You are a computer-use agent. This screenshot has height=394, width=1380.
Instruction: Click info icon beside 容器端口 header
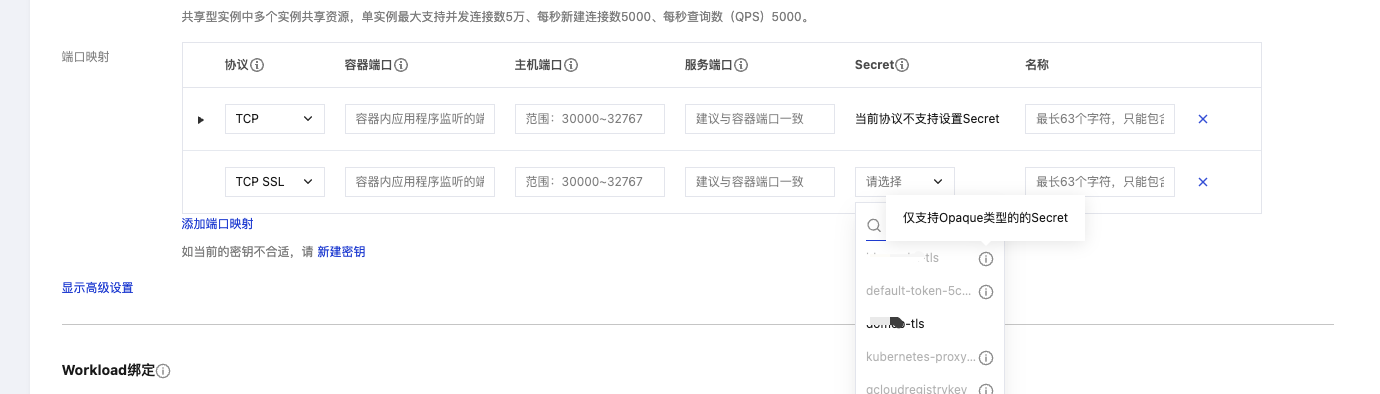[401, 65]
